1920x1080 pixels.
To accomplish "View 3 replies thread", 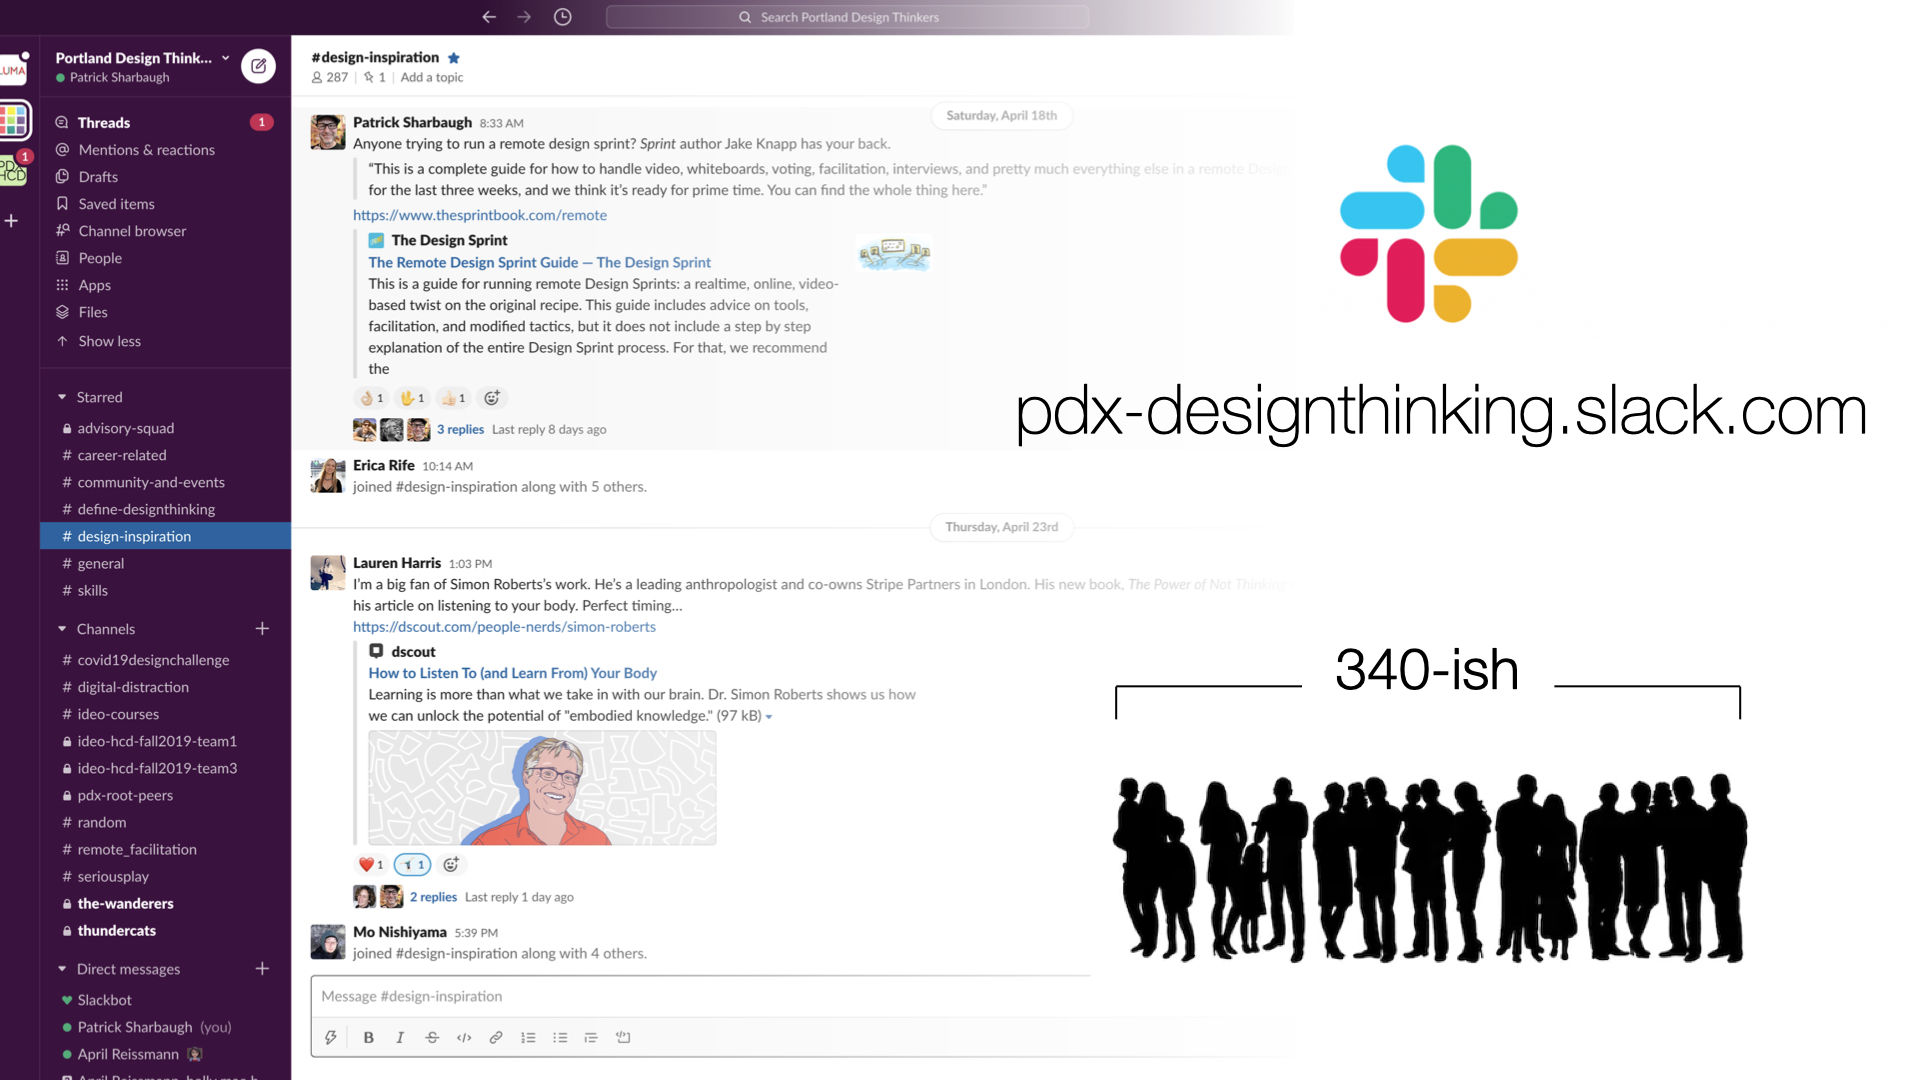I will click(460, 429).
